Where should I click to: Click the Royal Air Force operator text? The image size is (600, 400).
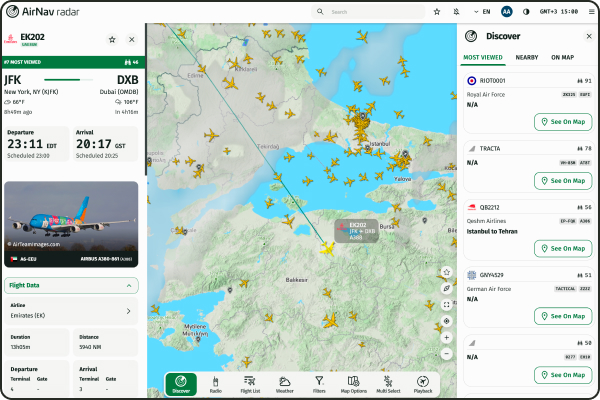486,95
